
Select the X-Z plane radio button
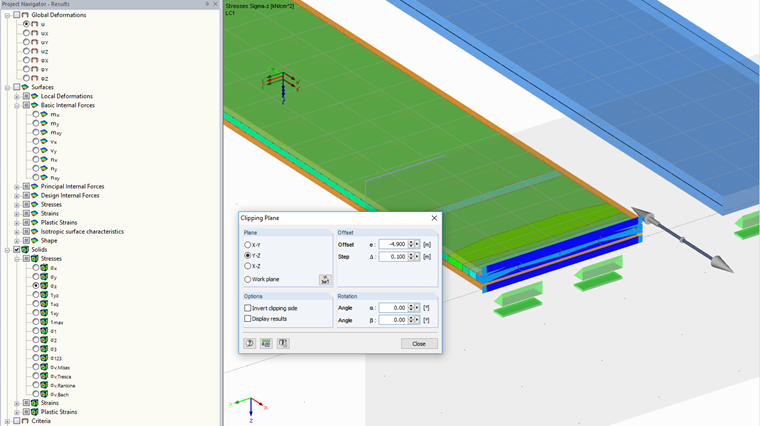[248, 266]
